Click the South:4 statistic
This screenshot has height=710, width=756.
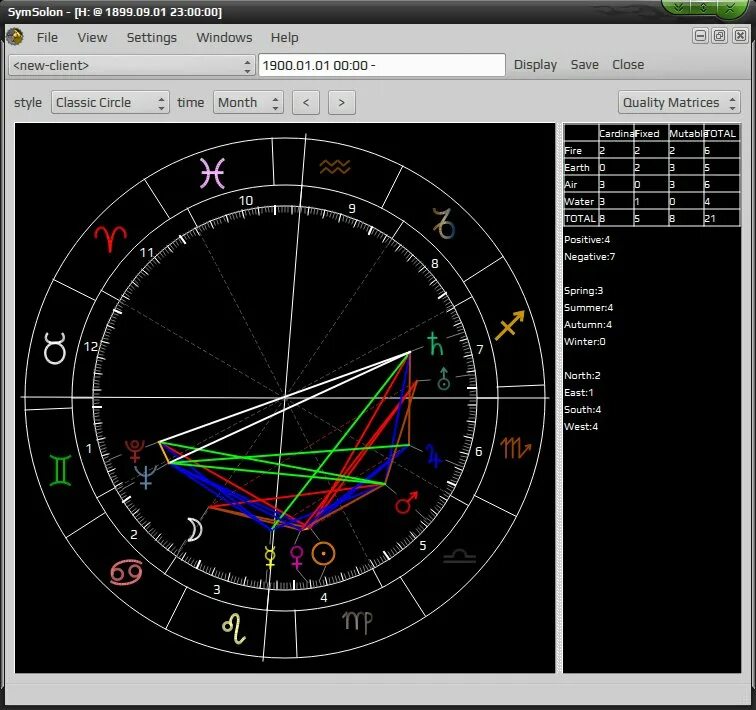[x=582, y=409]
